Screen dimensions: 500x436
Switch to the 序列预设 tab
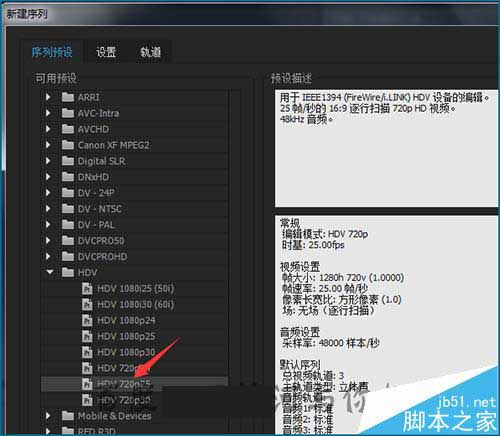tap(52, 52)
